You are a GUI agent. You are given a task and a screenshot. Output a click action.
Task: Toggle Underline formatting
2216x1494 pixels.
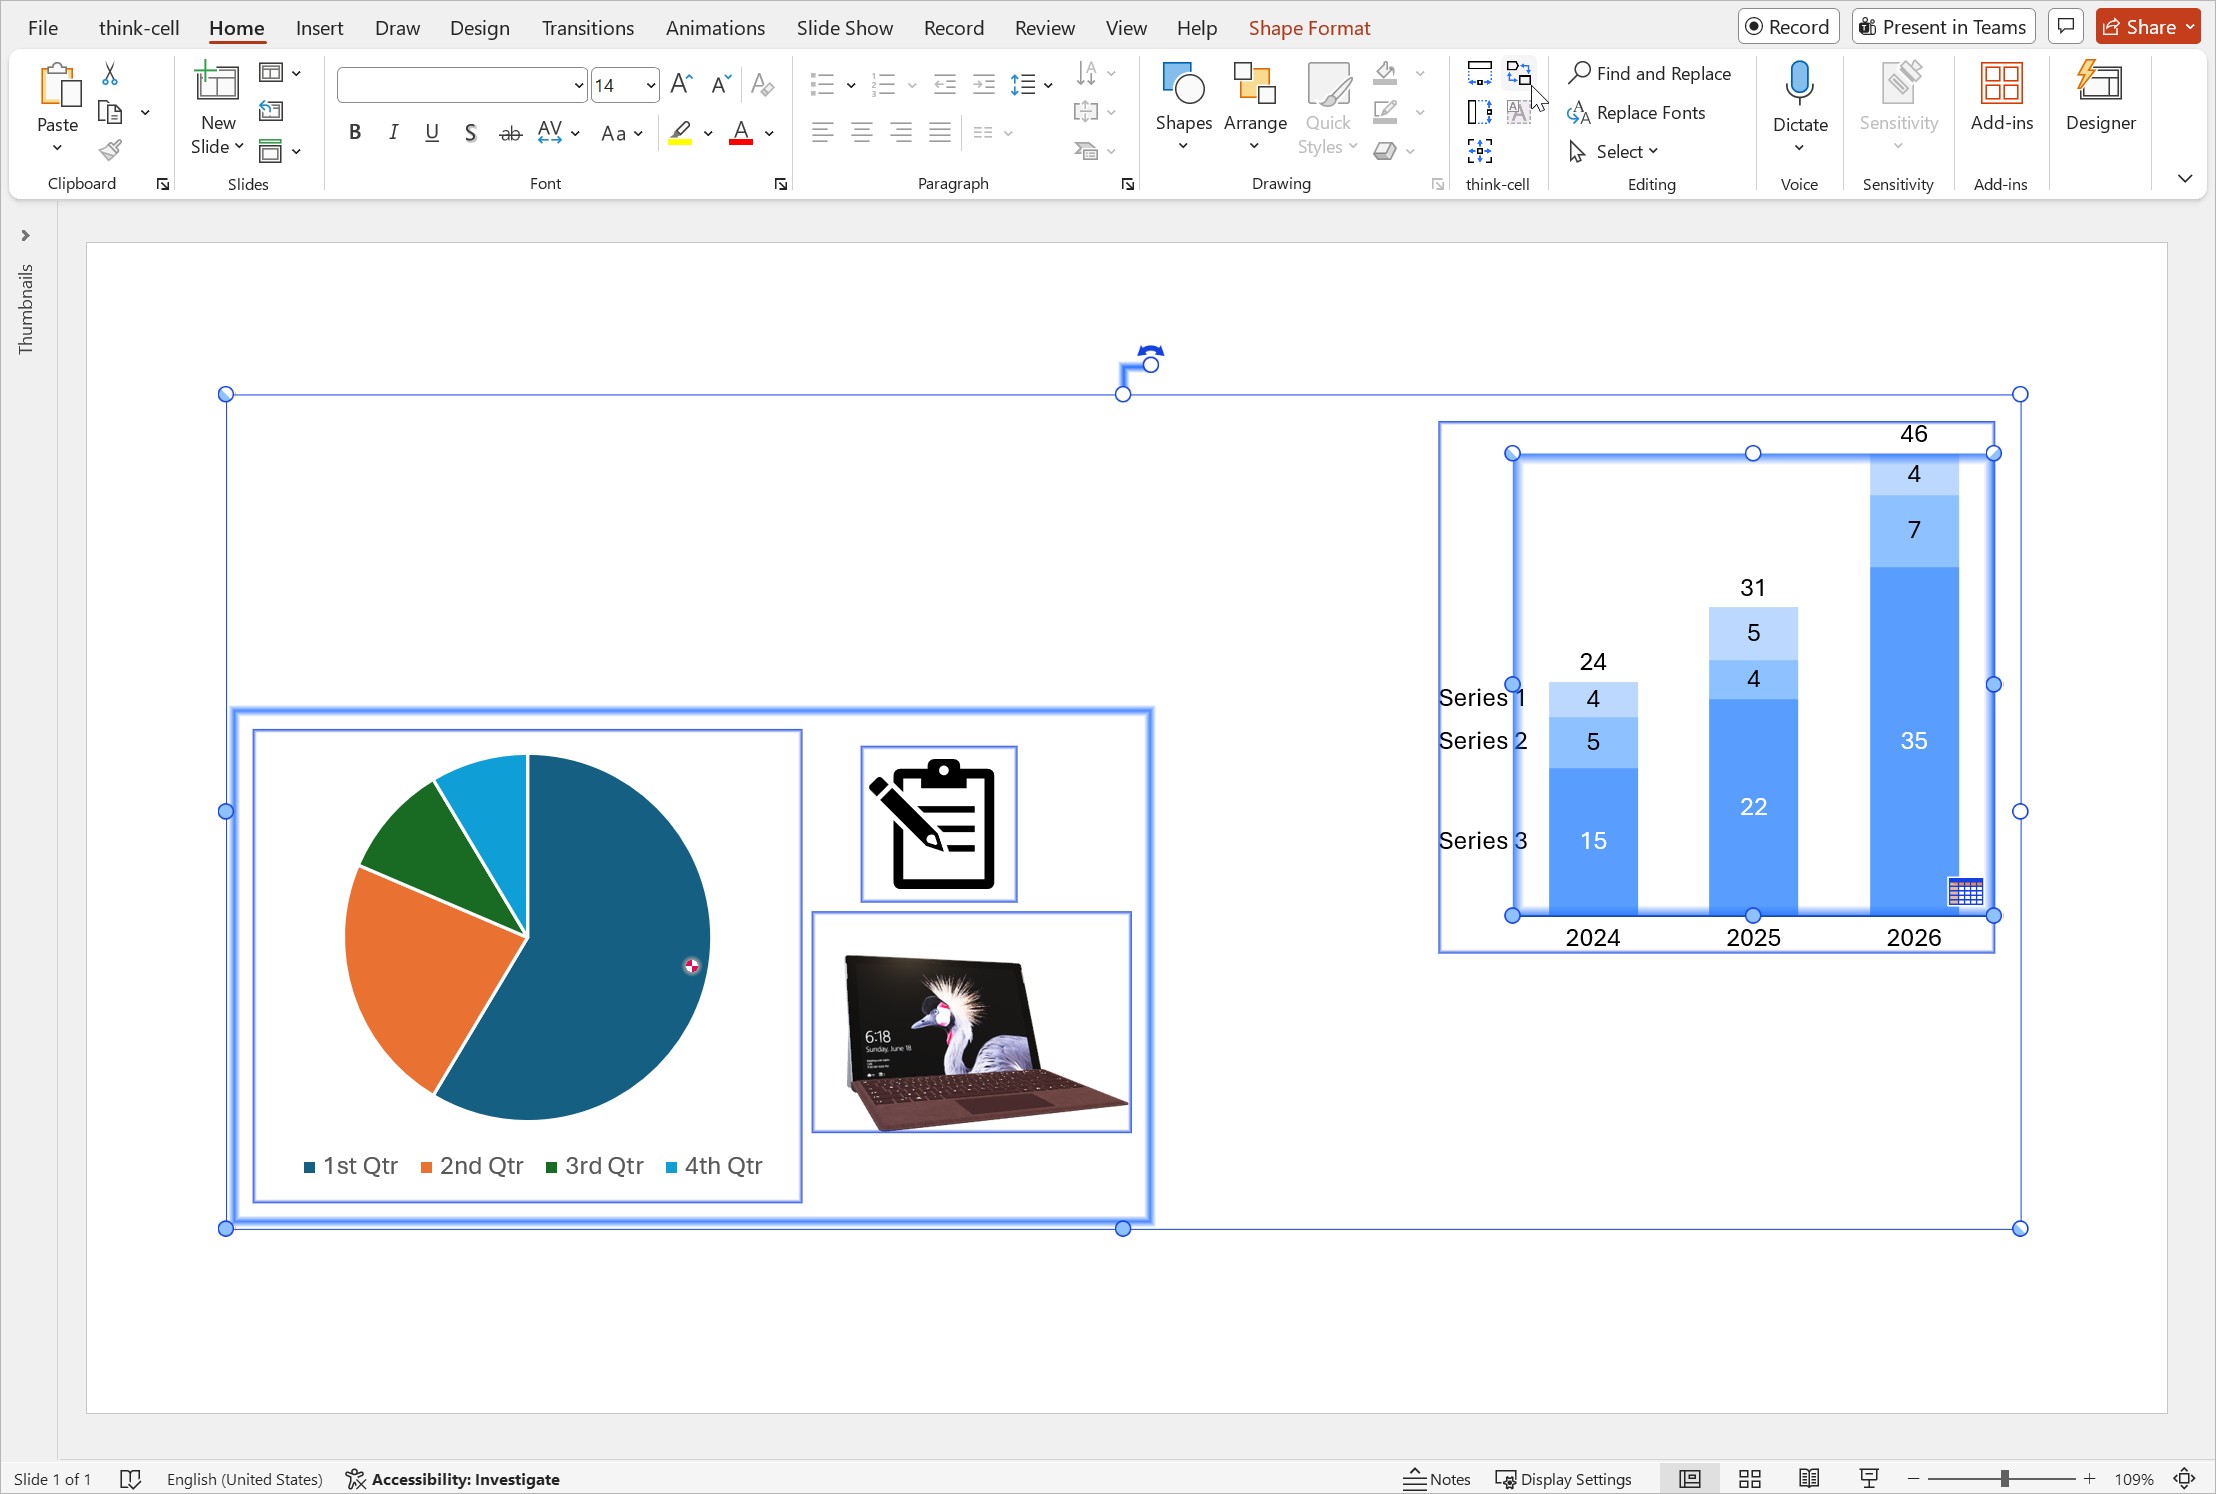[x=432, y=133]
